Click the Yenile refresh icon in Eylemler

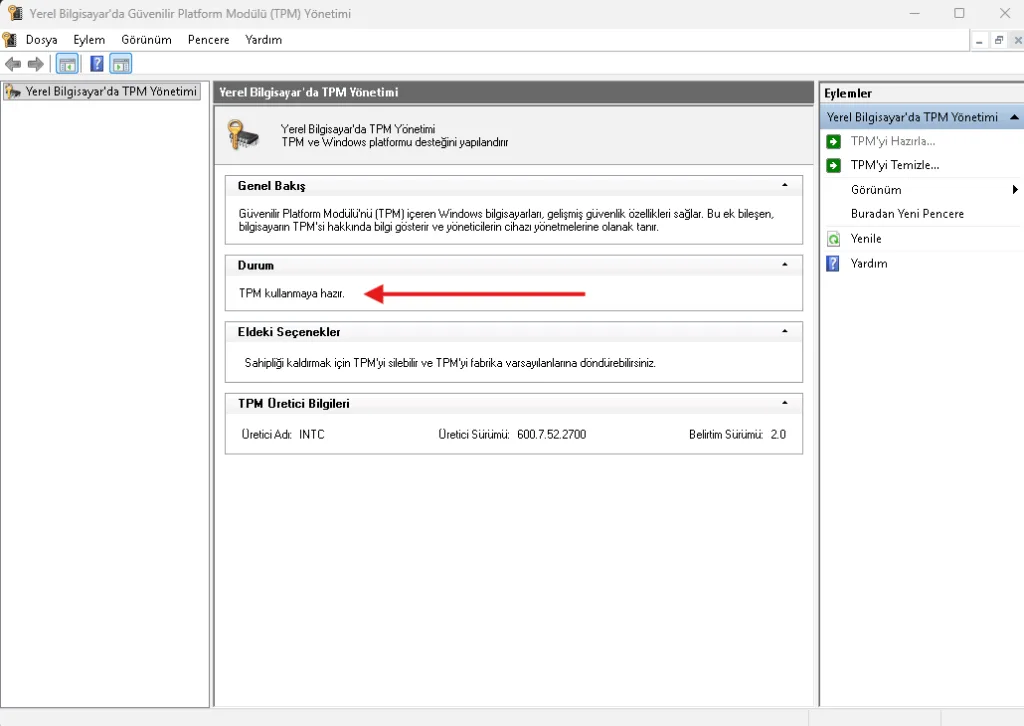833,239
